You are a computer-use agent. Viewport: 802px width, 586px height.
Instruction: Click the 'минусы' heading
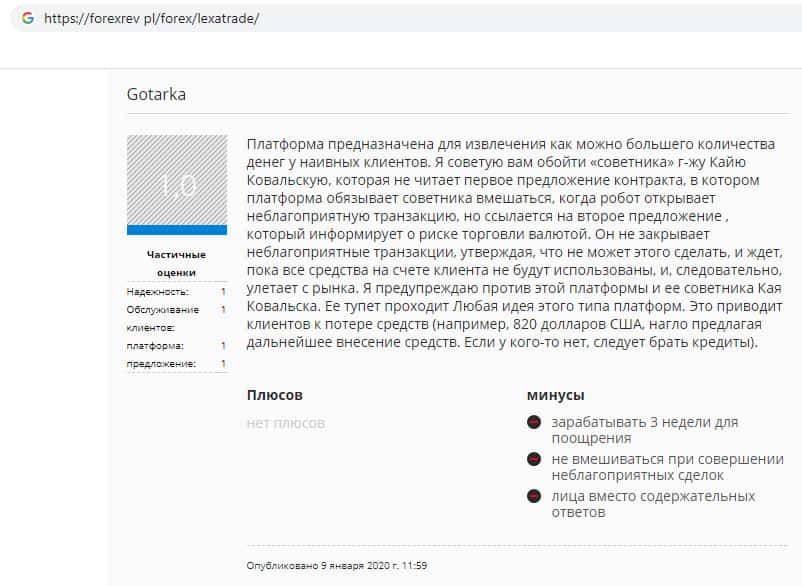click(555, 395)
